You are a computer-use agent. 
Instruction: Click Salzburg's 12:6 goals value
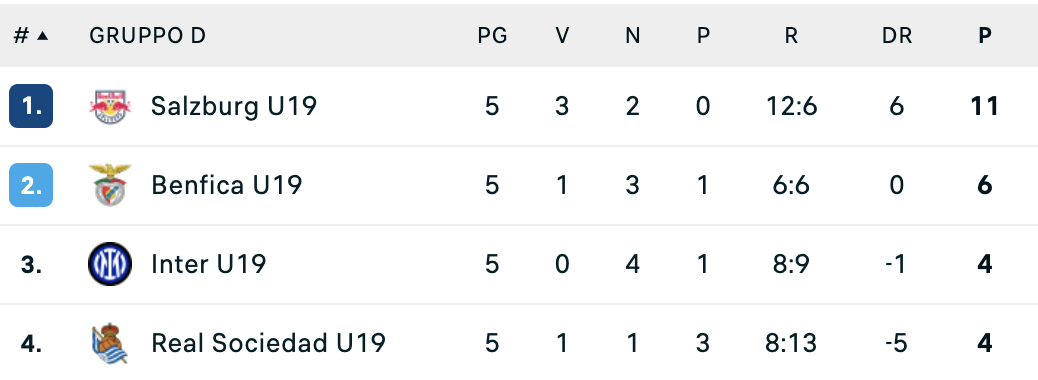coord(792,106)
